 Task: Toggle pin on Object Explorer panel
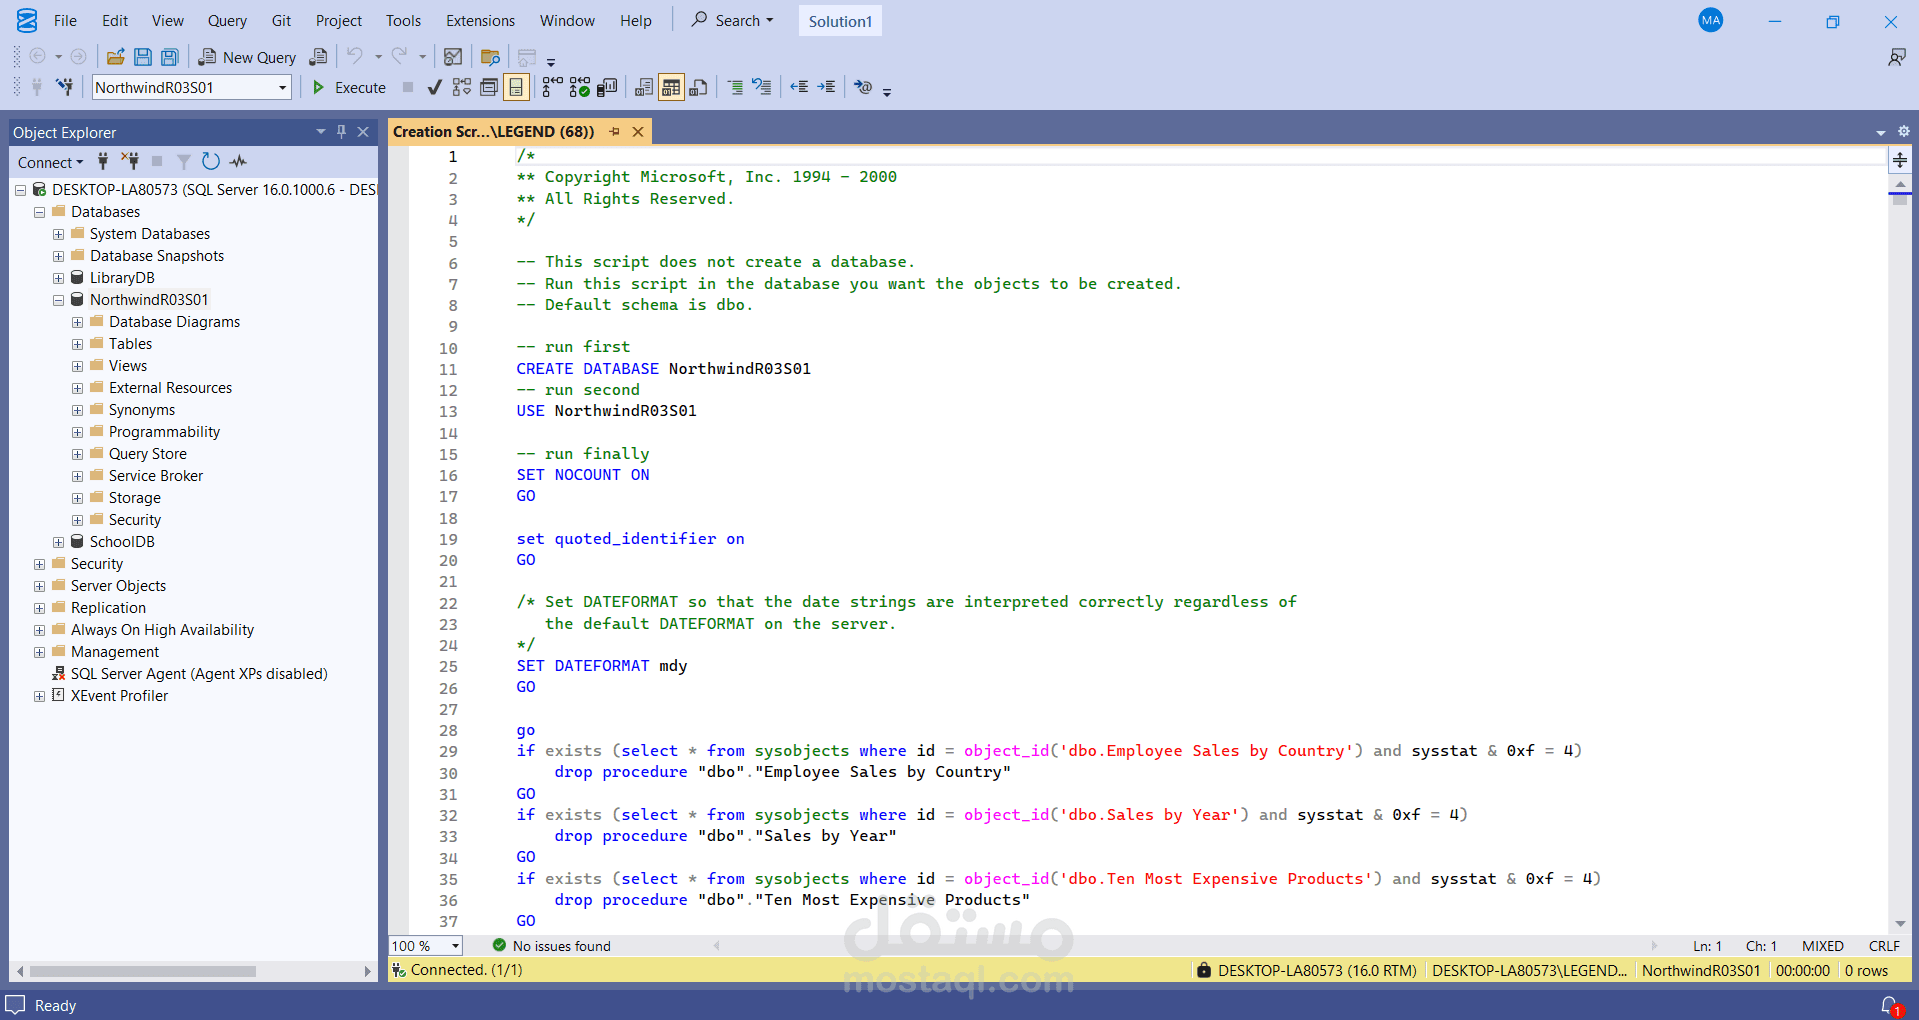341,132
